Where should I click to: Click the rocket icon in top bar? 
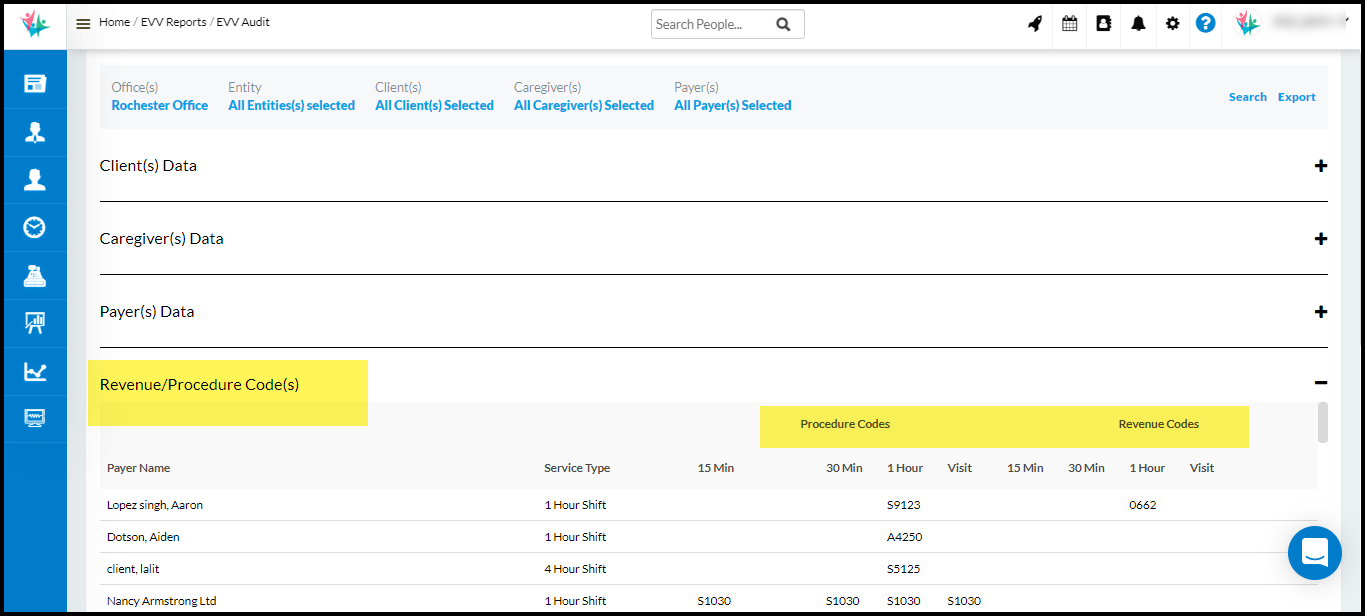point(1035,24)
